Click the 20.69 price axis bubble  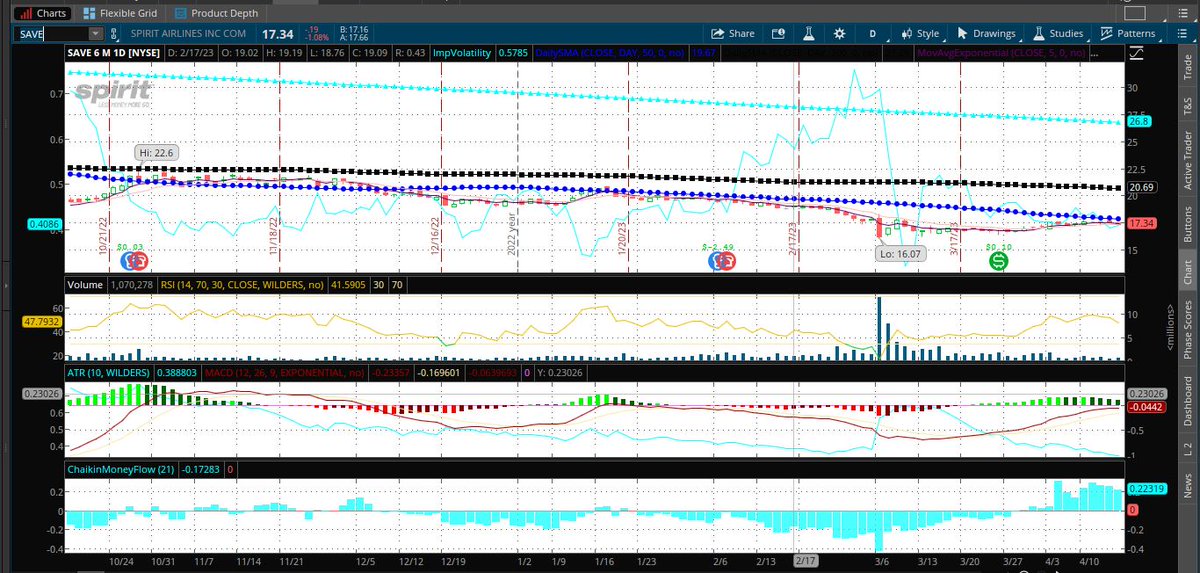point(1141,187)
